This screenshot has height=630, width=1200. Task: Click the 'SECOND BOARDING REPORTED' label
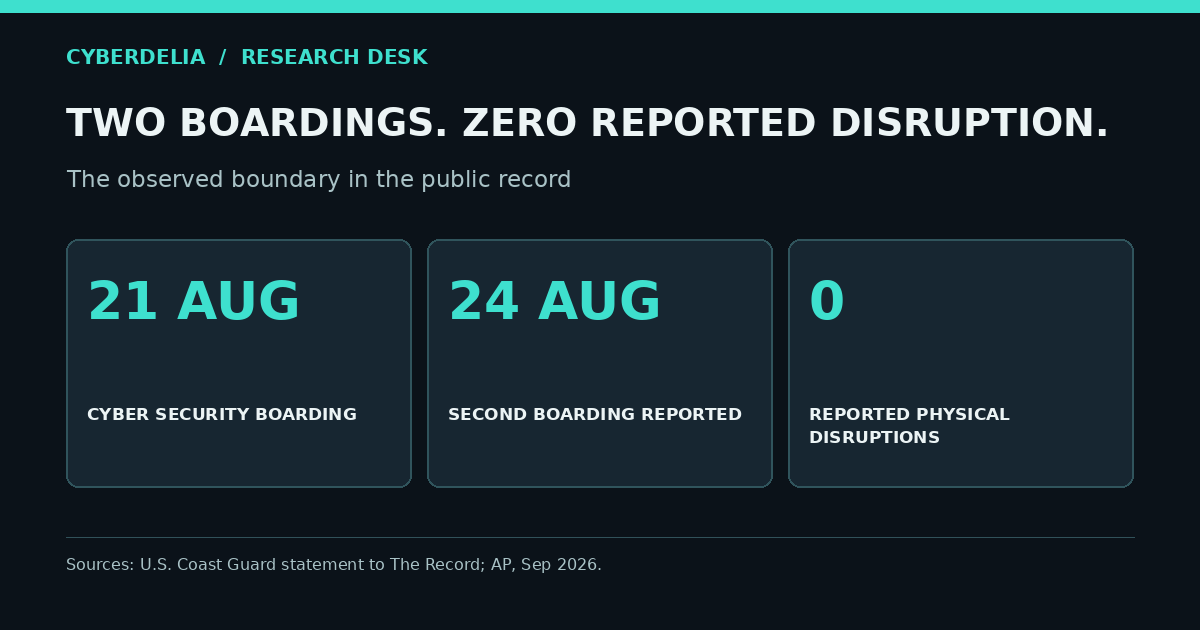pos(595,415)
